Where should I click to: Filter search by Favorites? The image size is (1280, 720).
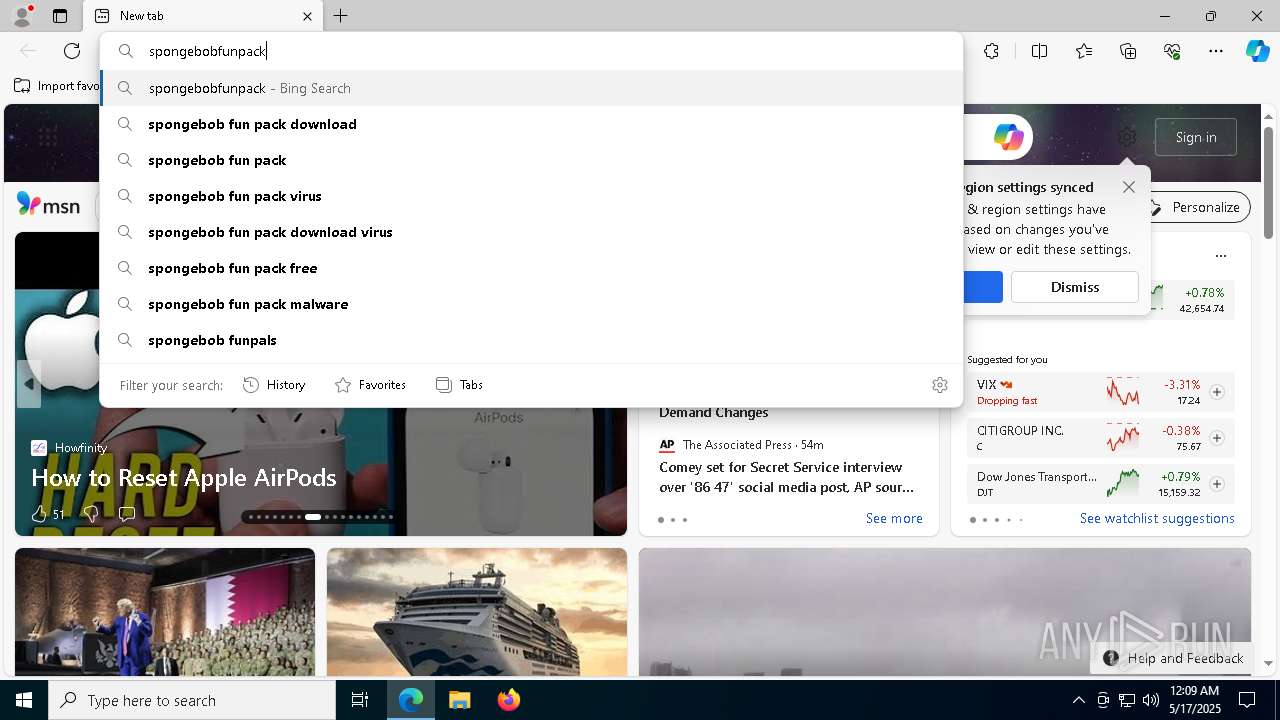tap(370, 385)
